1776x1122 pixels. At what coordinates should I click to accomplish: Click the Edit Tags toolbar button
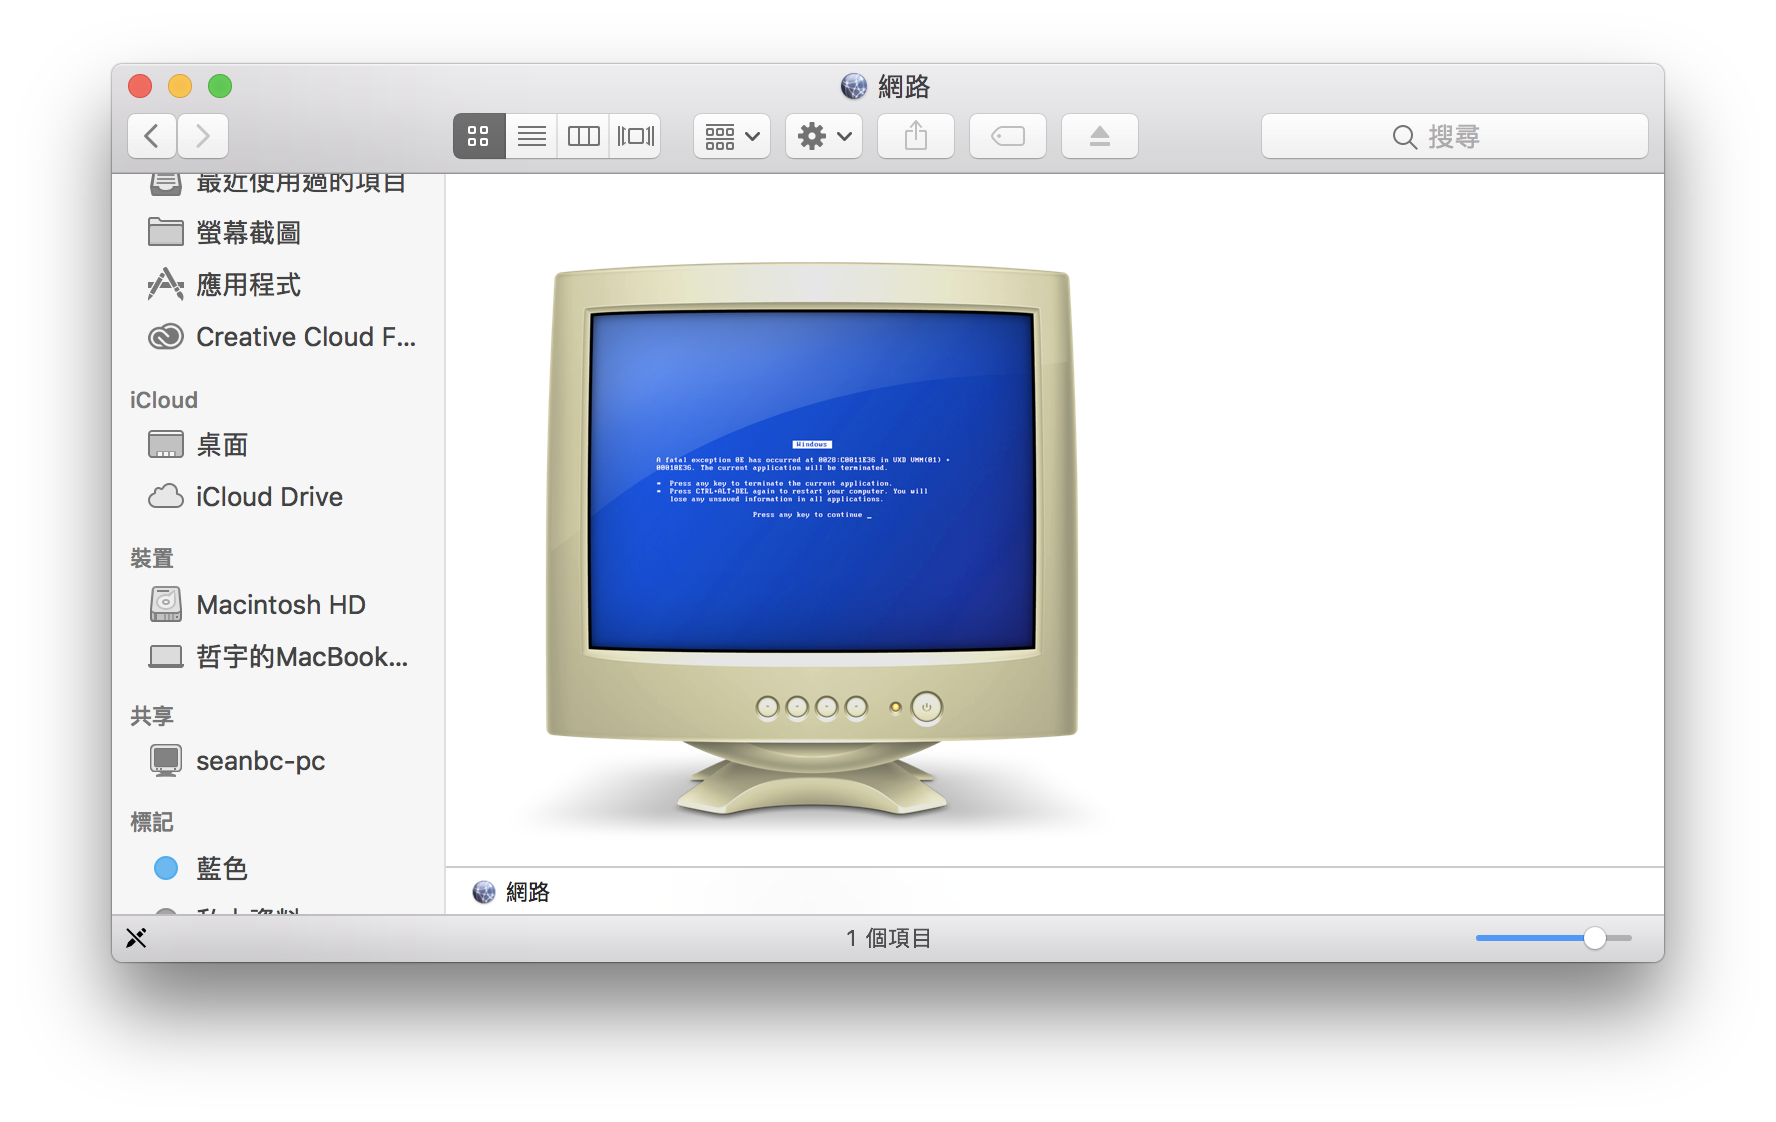click(x=1008, y=136)
